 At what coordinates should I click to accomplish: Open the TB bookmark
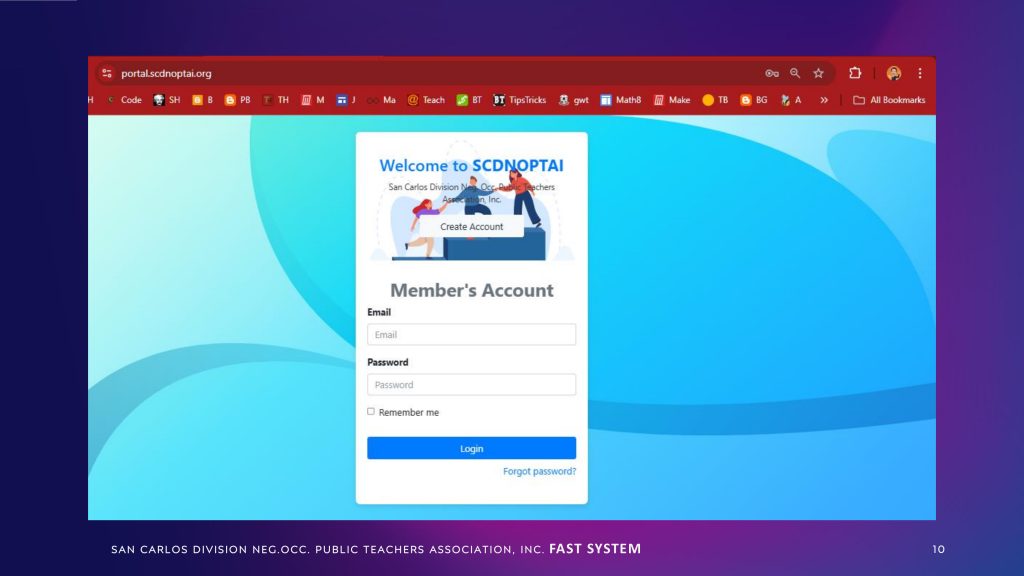coord(715,100)
